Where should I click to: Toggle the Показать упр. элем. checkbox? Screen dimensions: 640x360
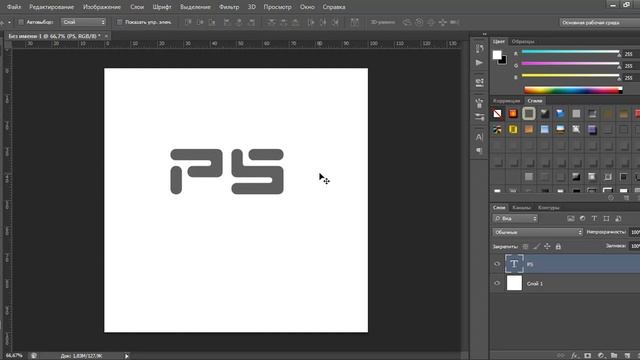point(120,22)
